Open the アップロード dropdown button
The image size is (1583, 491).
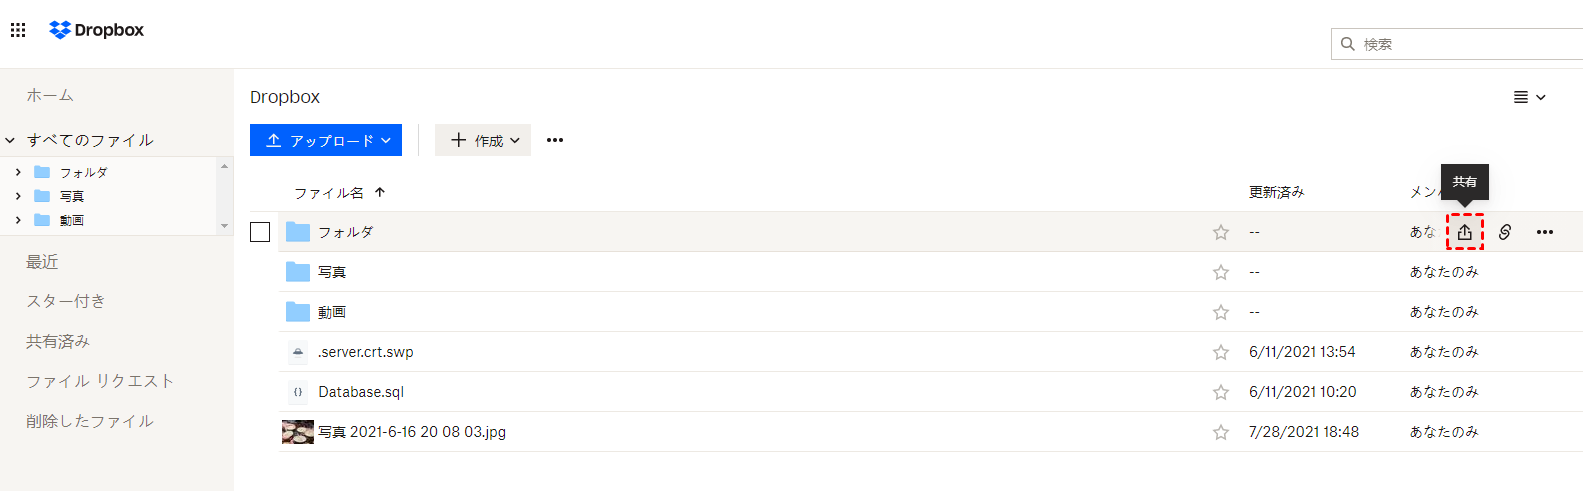(326, 140)
